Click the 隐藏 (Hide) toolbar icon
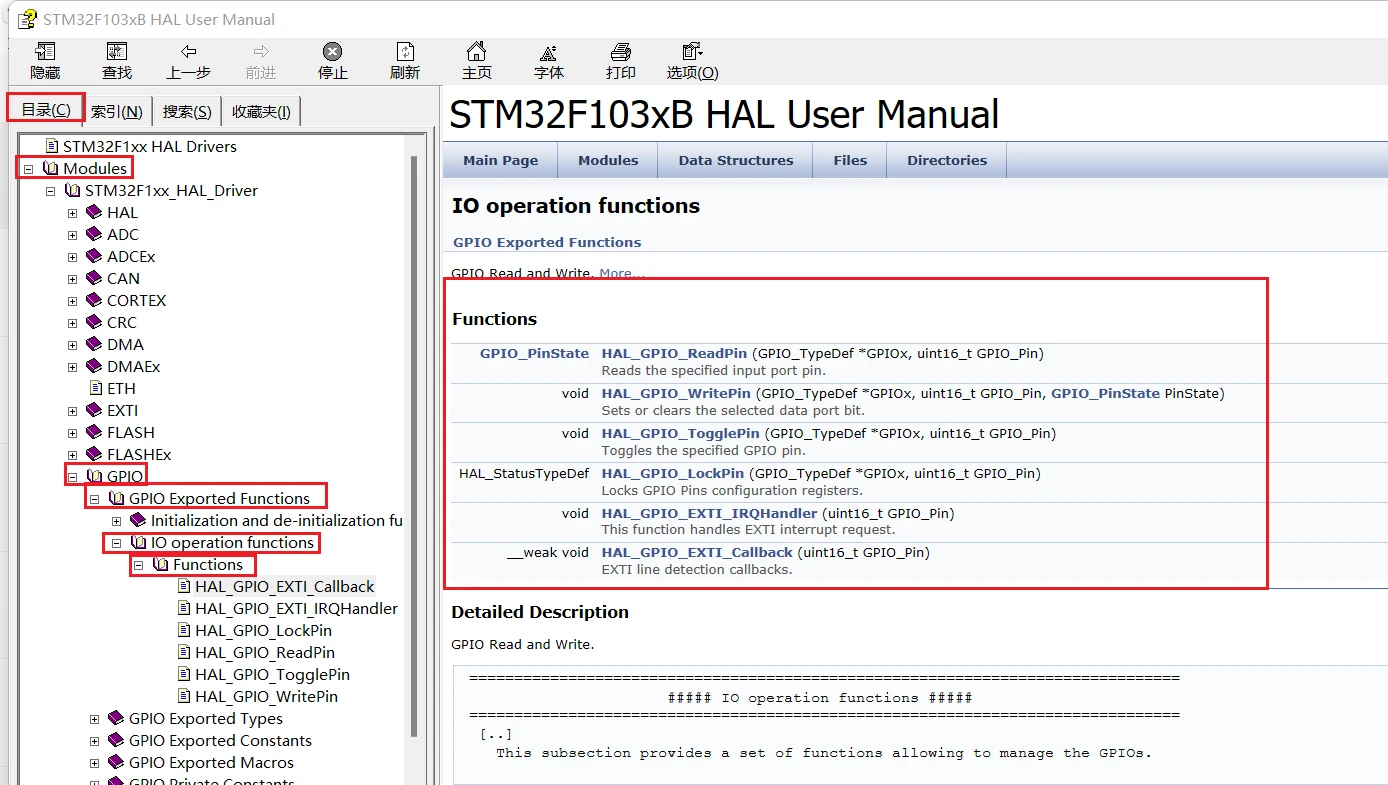 click(x=45, y=52)
